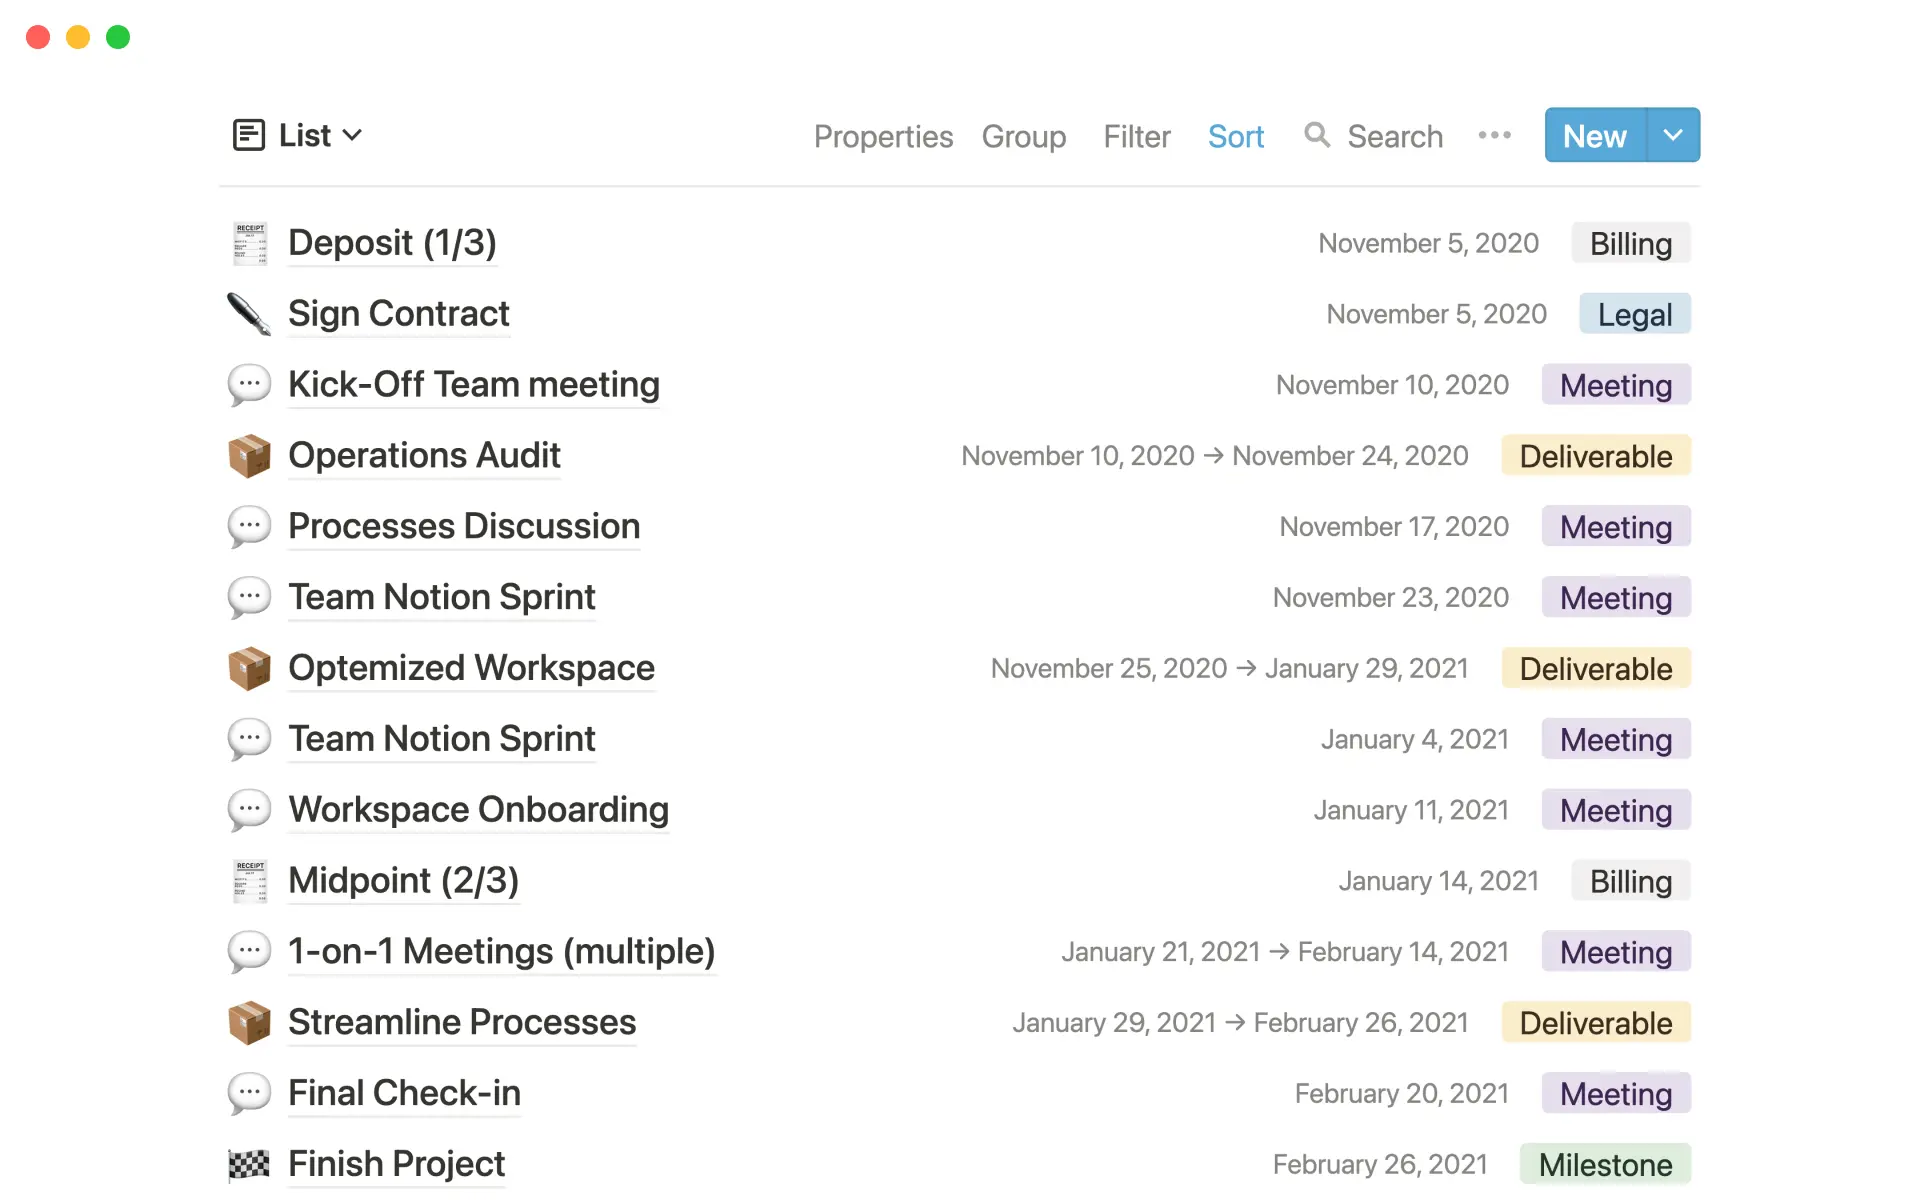Click the New button
Image resolution: width=1920 pixels, height=1200 pixels.
coord(1593,135)
